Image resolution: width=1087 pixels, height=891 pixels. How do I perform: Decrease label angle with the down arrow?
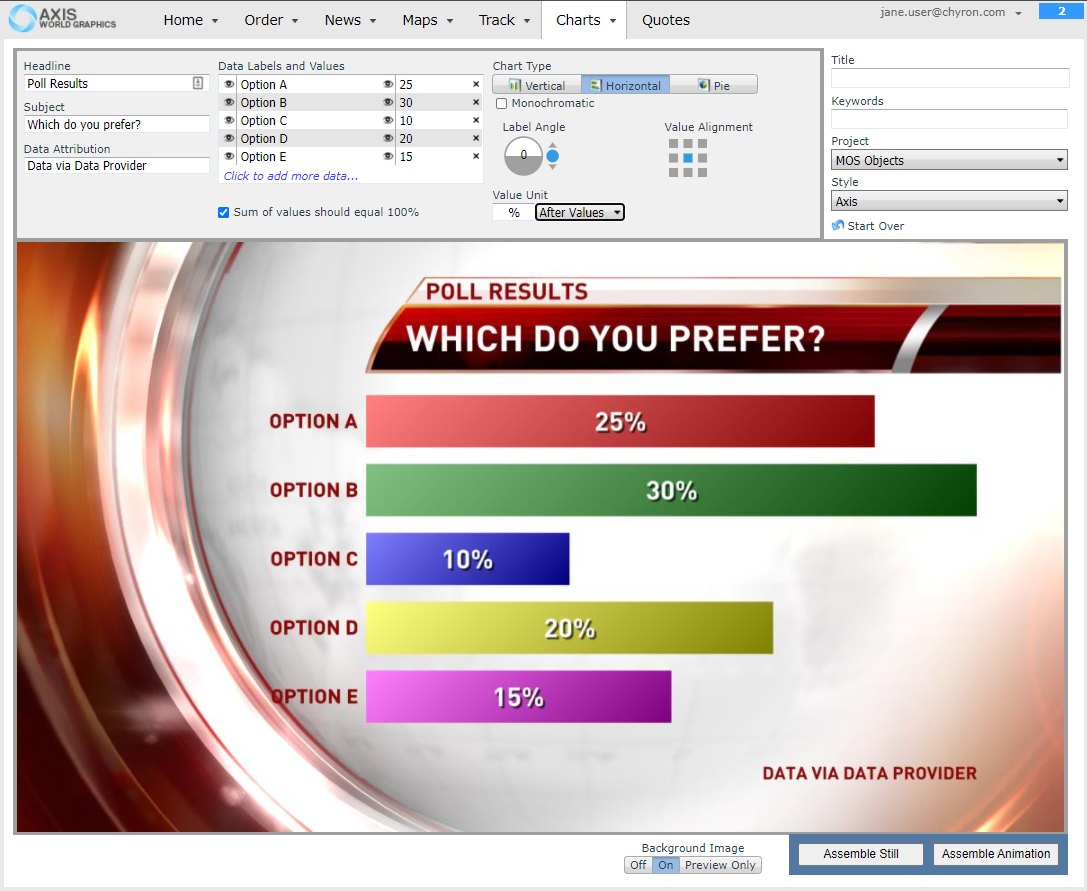pyautogui.click(x=553, y=166)
